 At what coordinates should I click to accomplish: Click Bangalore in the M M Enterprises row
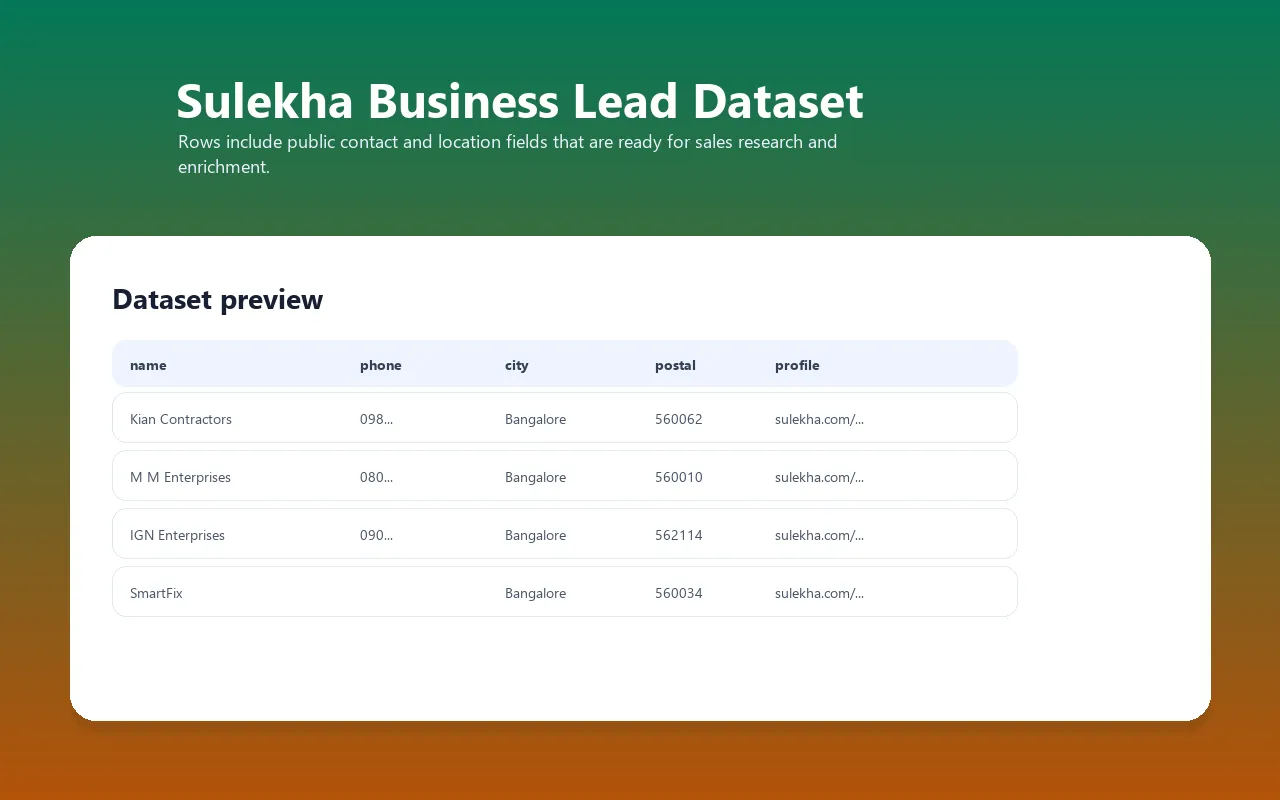pos(535,477)
